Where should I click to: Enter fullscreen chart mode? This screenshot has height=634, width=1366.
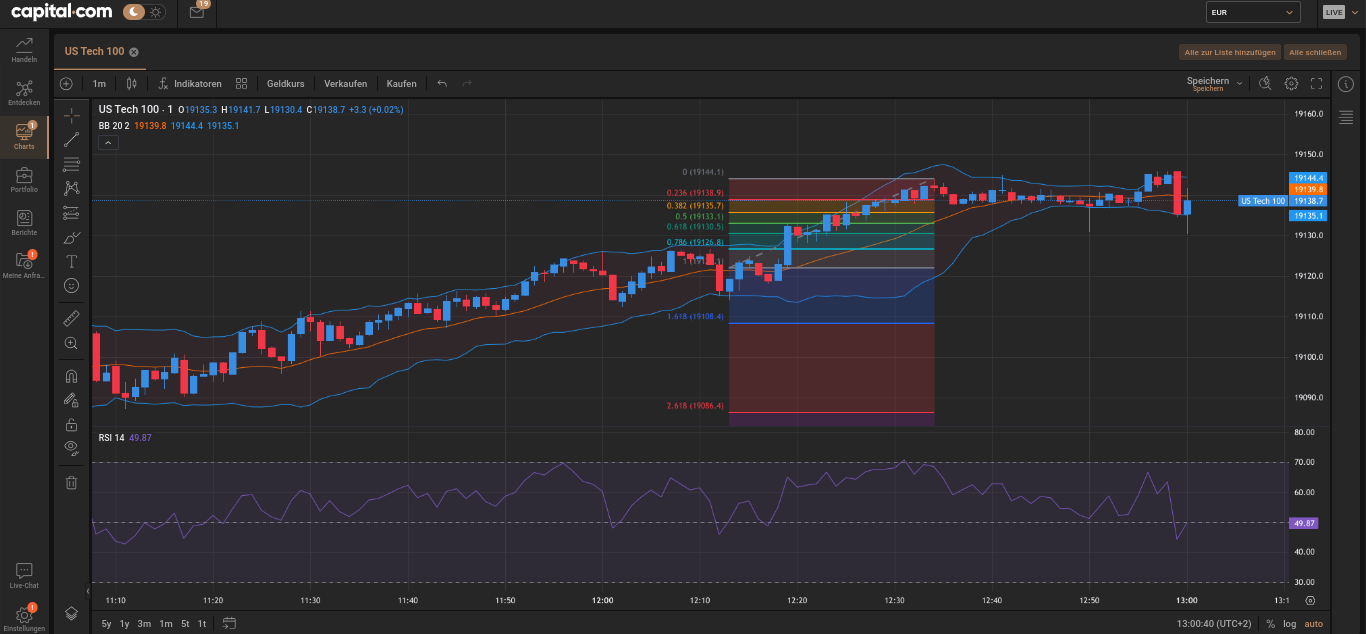point(1316,84)
